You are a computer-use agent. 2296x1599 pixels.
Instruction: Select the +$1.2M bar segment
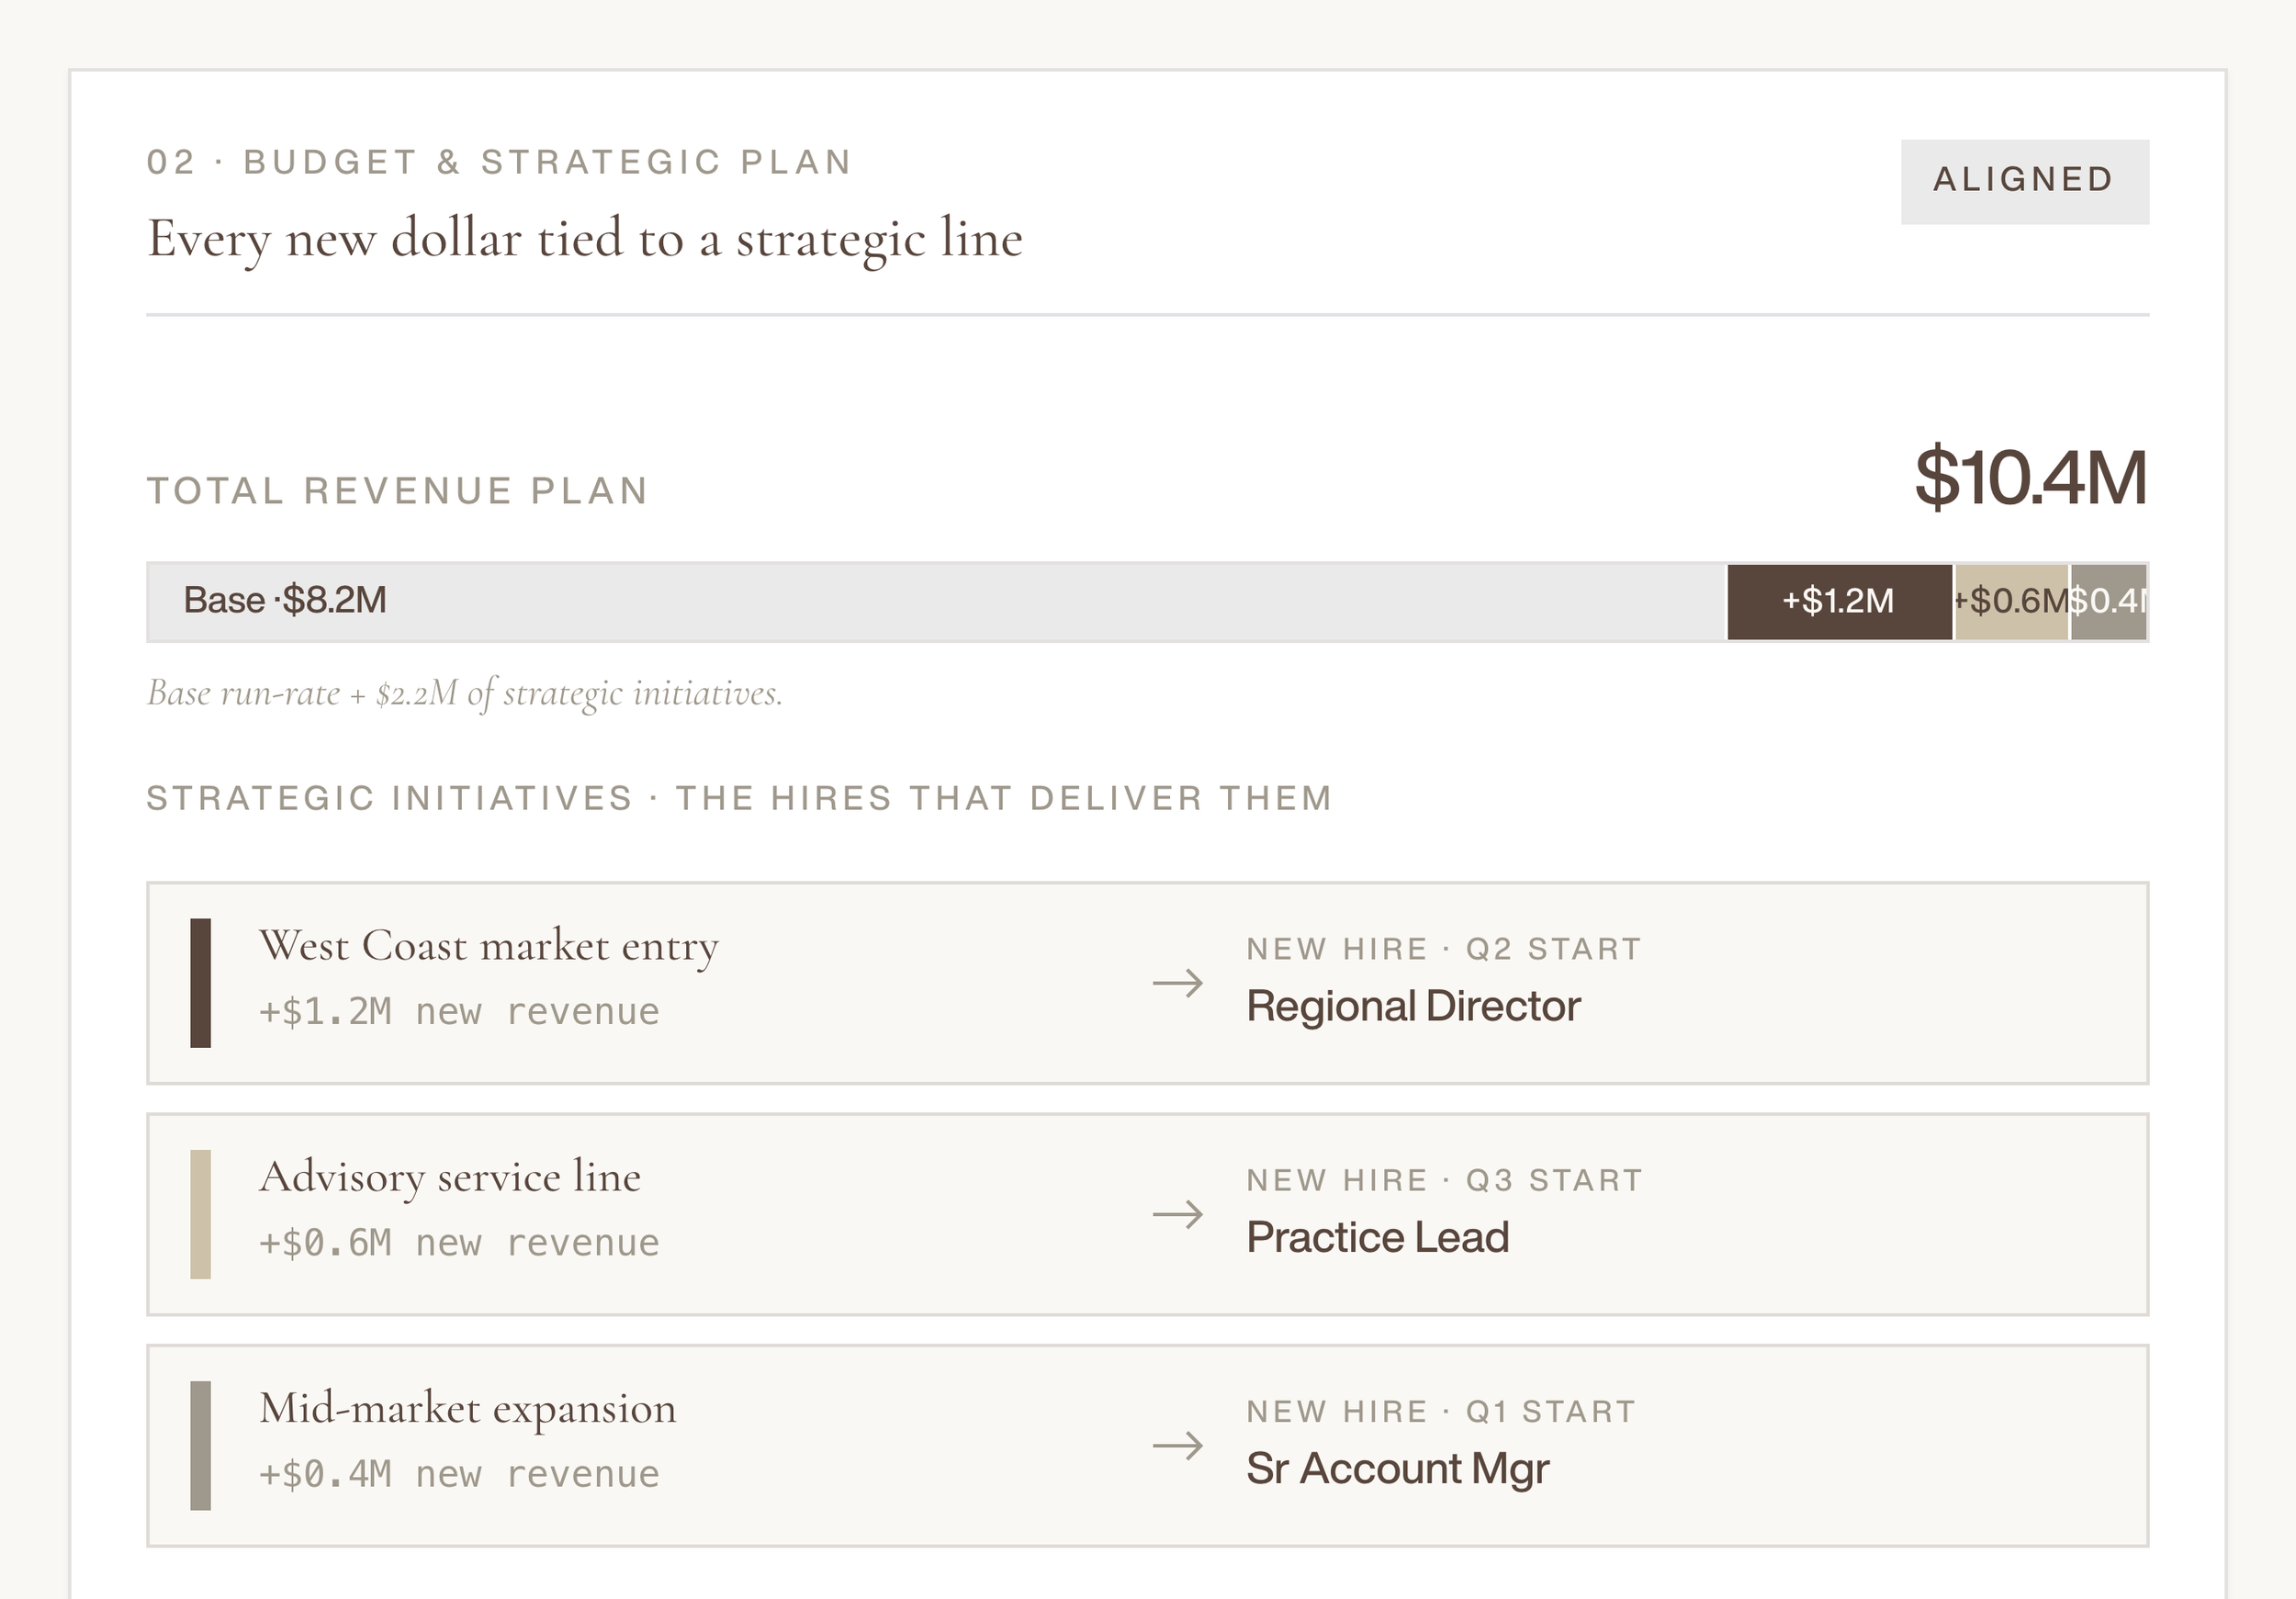tap(1839, 601)
